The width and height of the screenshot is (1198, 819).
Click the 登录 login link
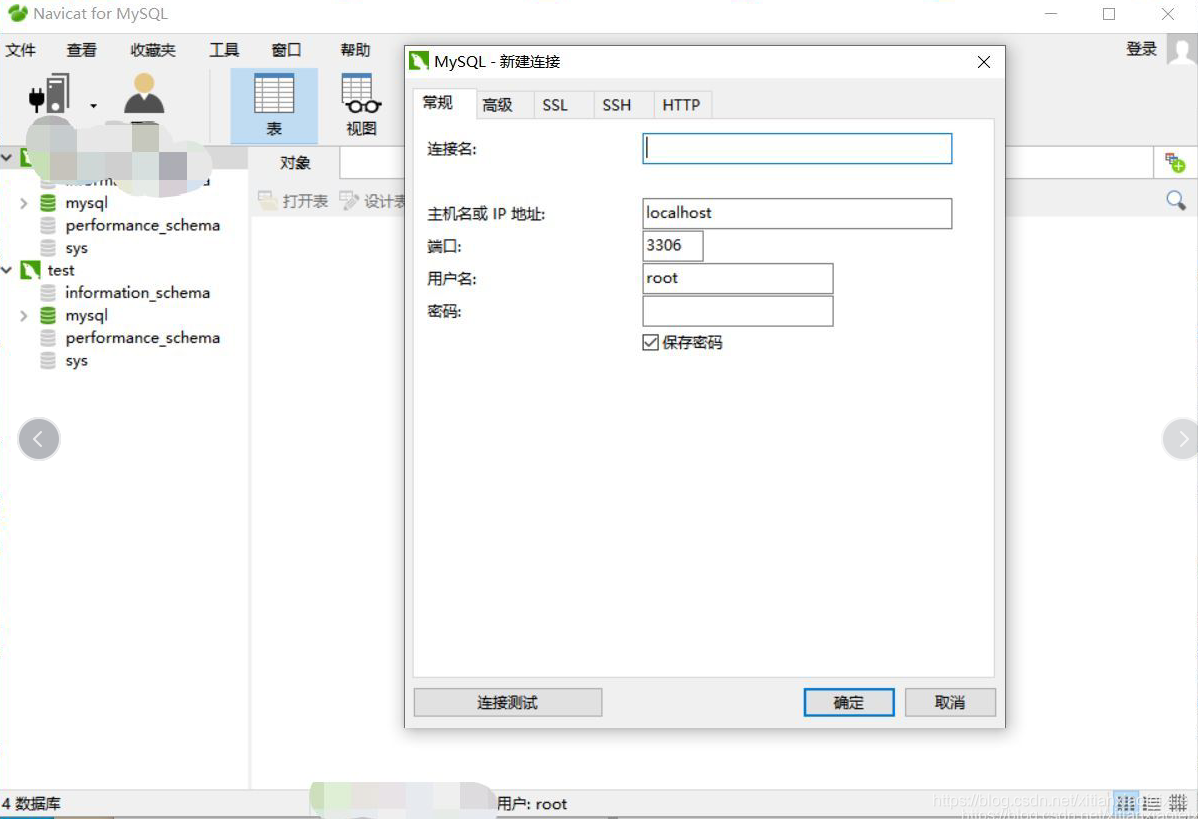(x=1141, y=49)
